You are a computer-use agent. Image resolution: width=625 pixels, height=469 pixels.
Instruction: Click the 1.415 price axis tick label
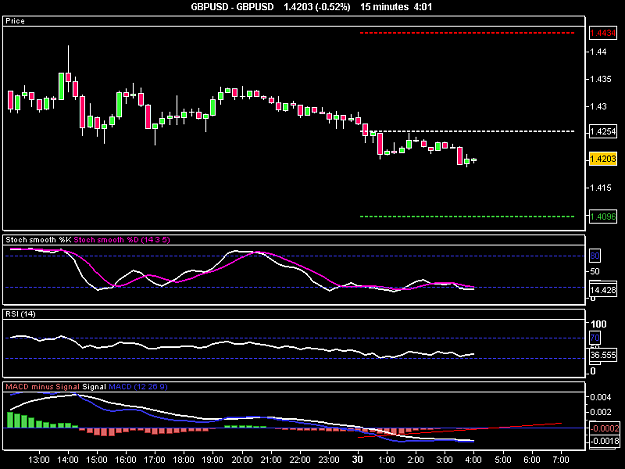click(601, 188)
